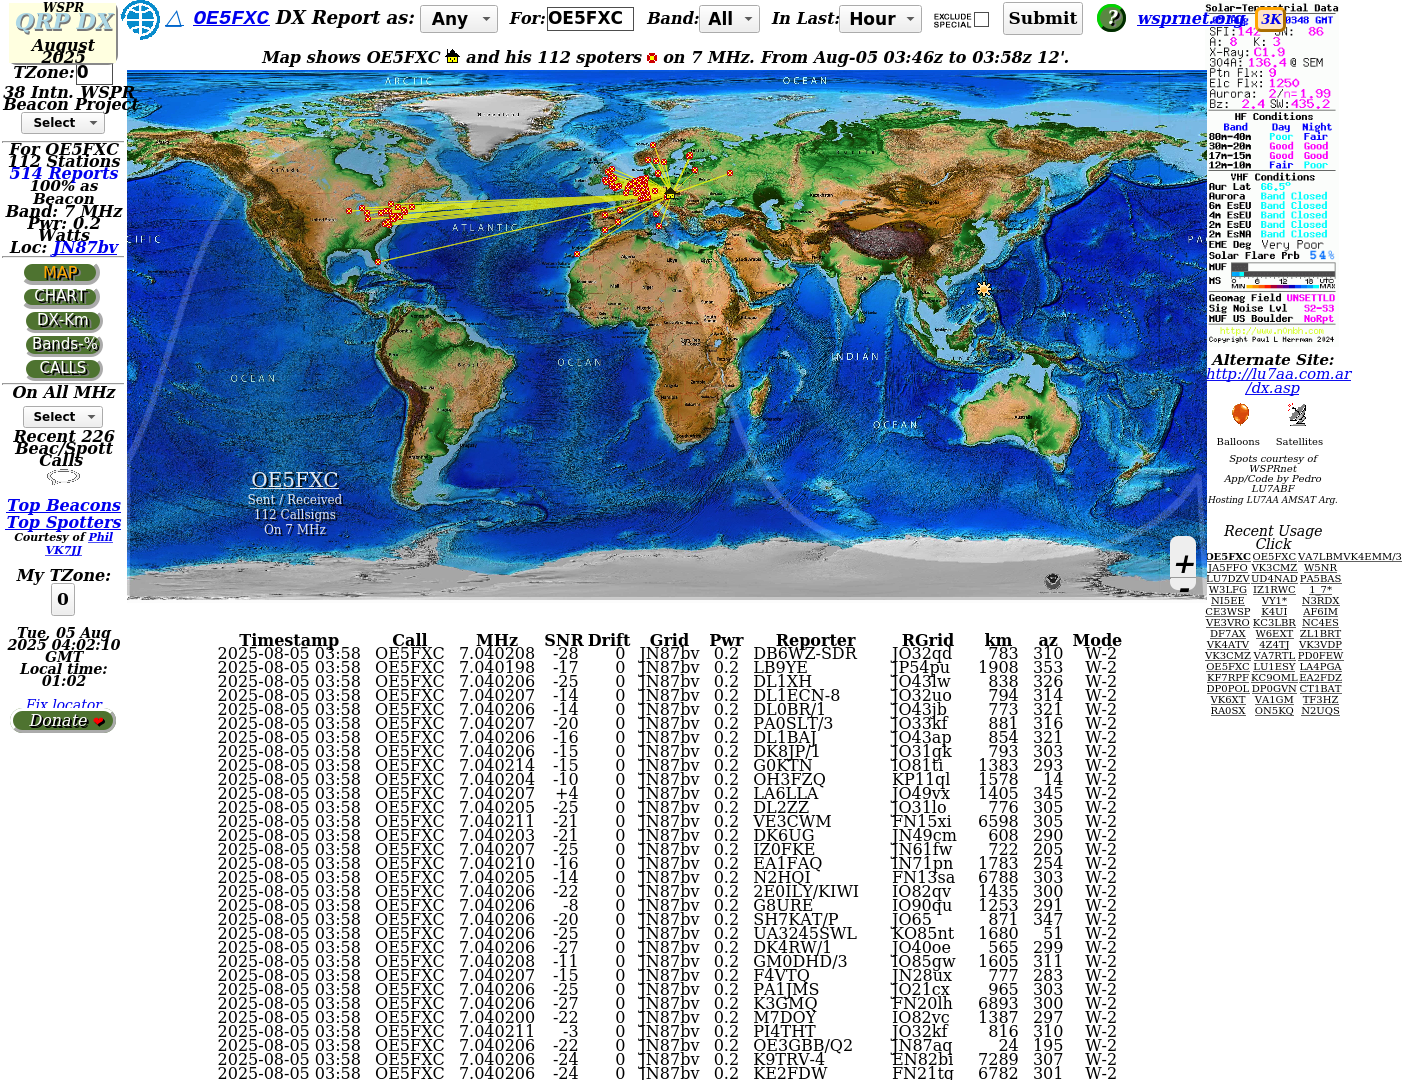Switch to the CHART view
Image resolution: width=1408 pixels, height=1080 pixels.
[61, 296]
